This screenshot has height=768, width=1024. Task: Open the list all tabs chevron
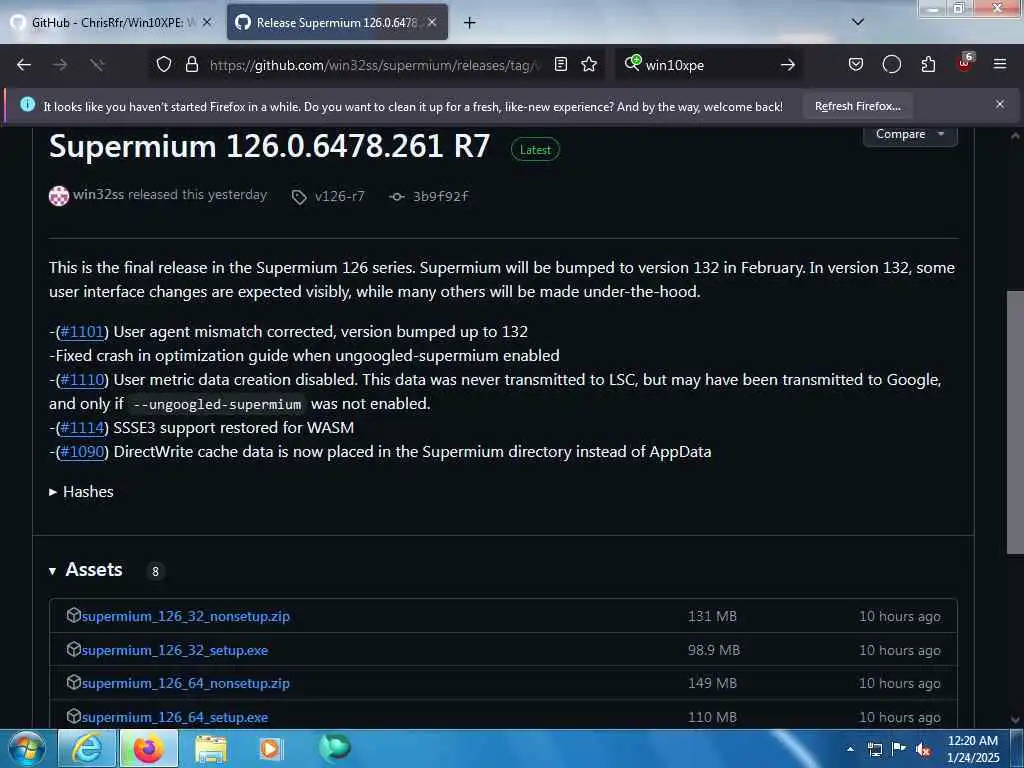[858, 22]
